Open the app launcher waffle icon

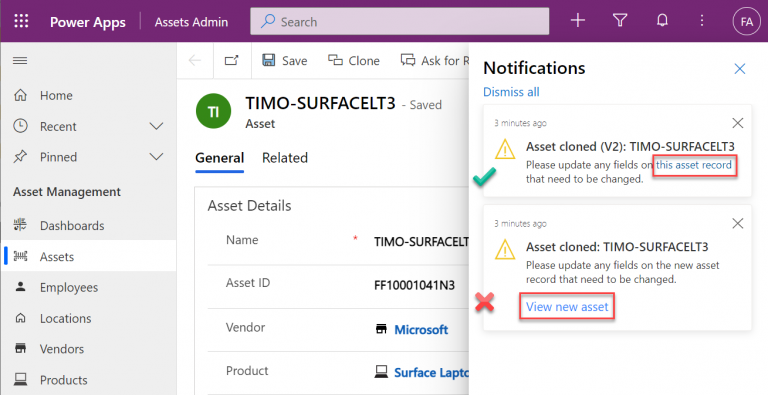(x=21, y=21)
